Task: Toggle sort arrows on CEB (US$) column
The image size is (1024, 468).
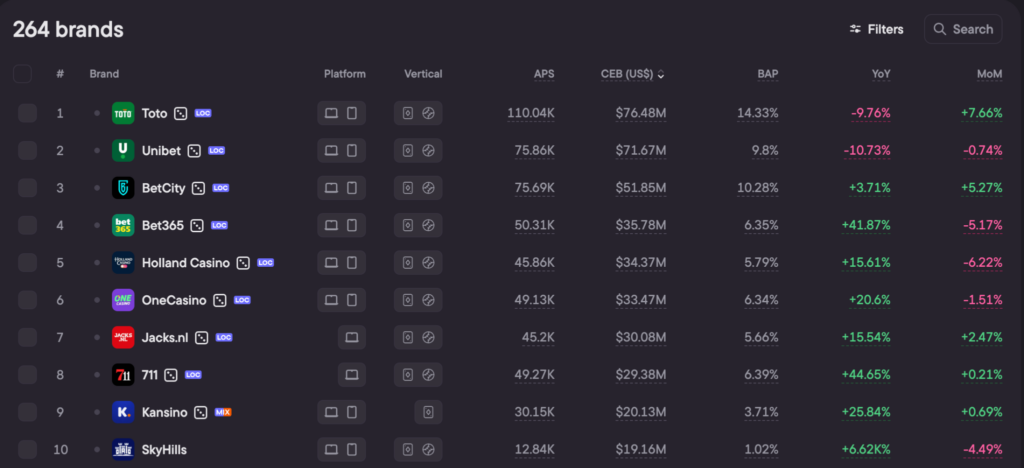Action: (x=661, y=74)
